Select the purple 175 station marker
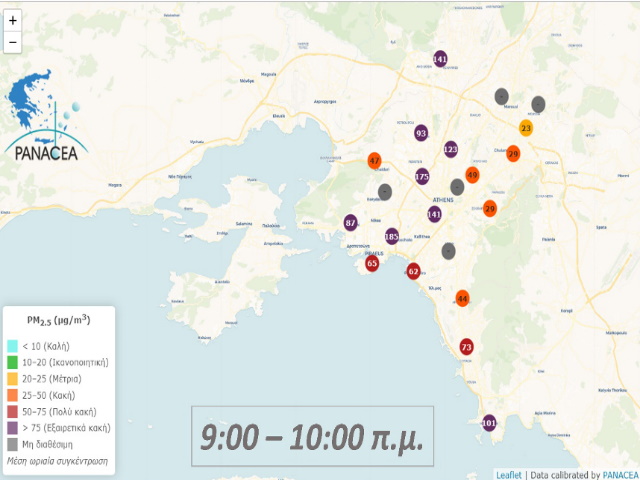This screenshot has height=480, width=640. (422, 177)
